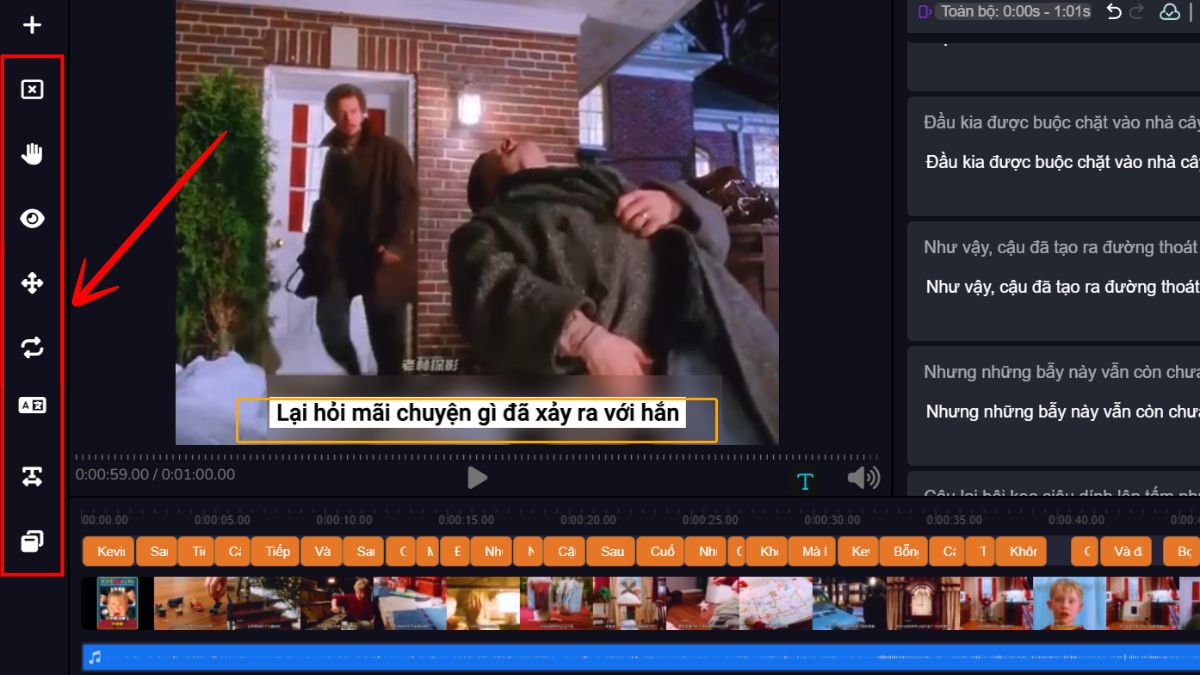Screen dimensions: 1200x675
Task: Click the redo arrow icon
Action: point(1136,11)
